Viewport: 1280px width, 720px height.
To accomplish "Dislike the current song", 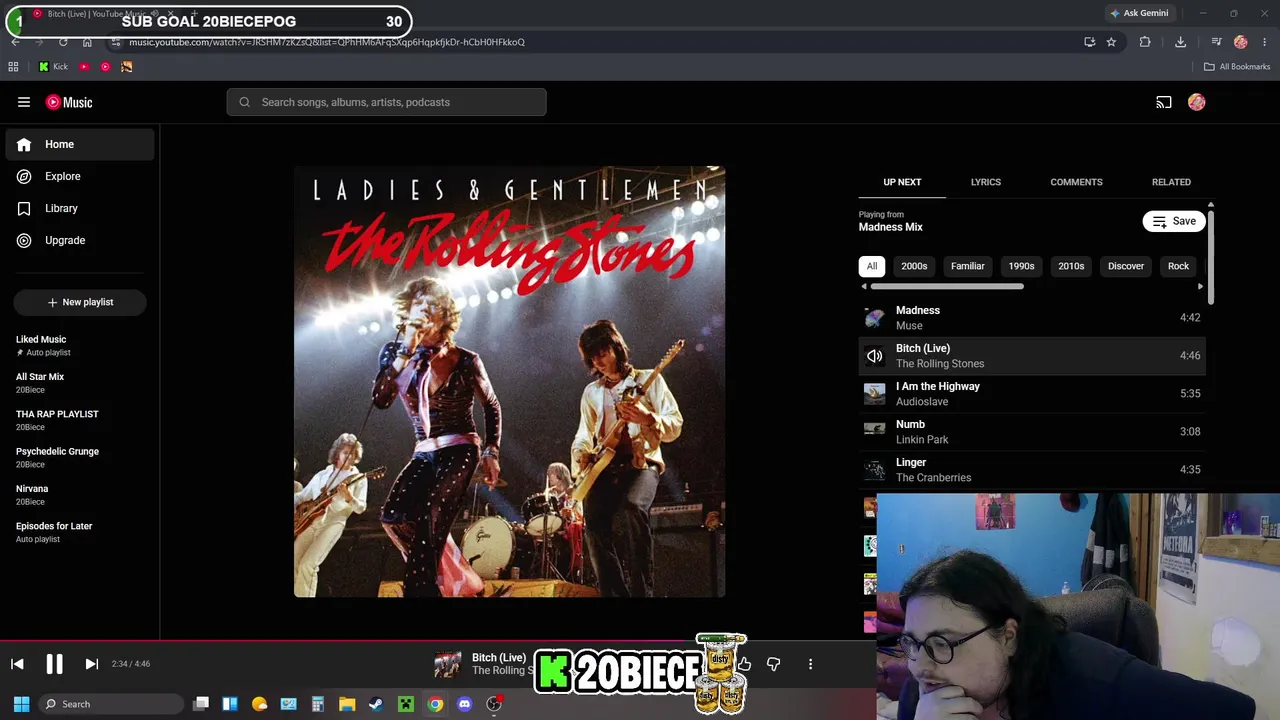I will (773, 664).
